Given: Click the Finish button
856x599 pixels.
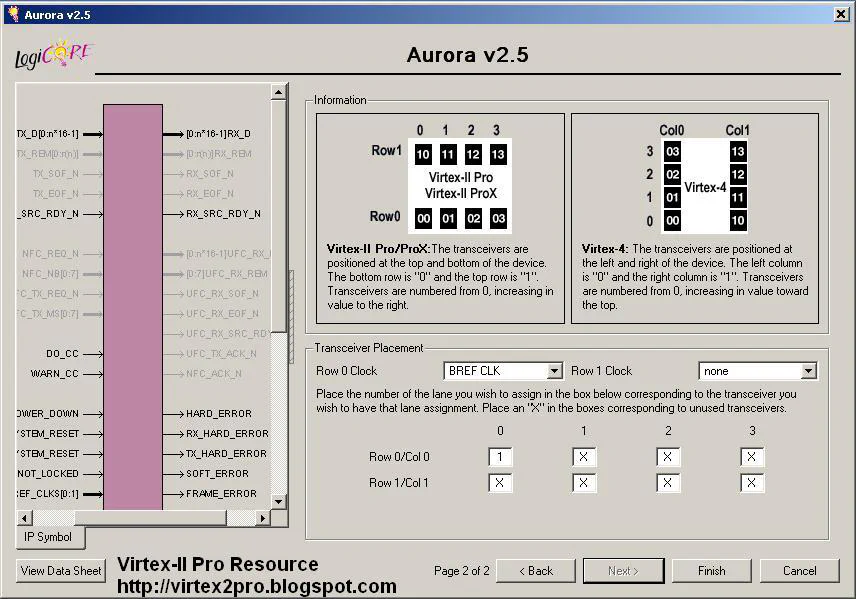Looking at the screenshot, I should pos(711,571).
